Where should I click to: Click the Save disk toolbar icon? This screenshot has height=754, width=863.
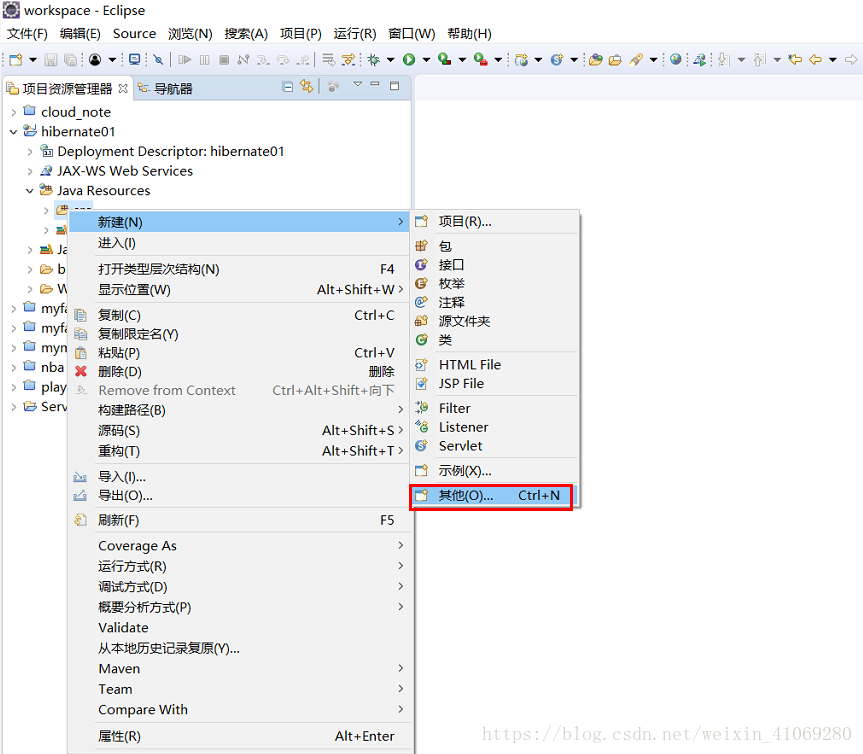(x=51, y=59)
